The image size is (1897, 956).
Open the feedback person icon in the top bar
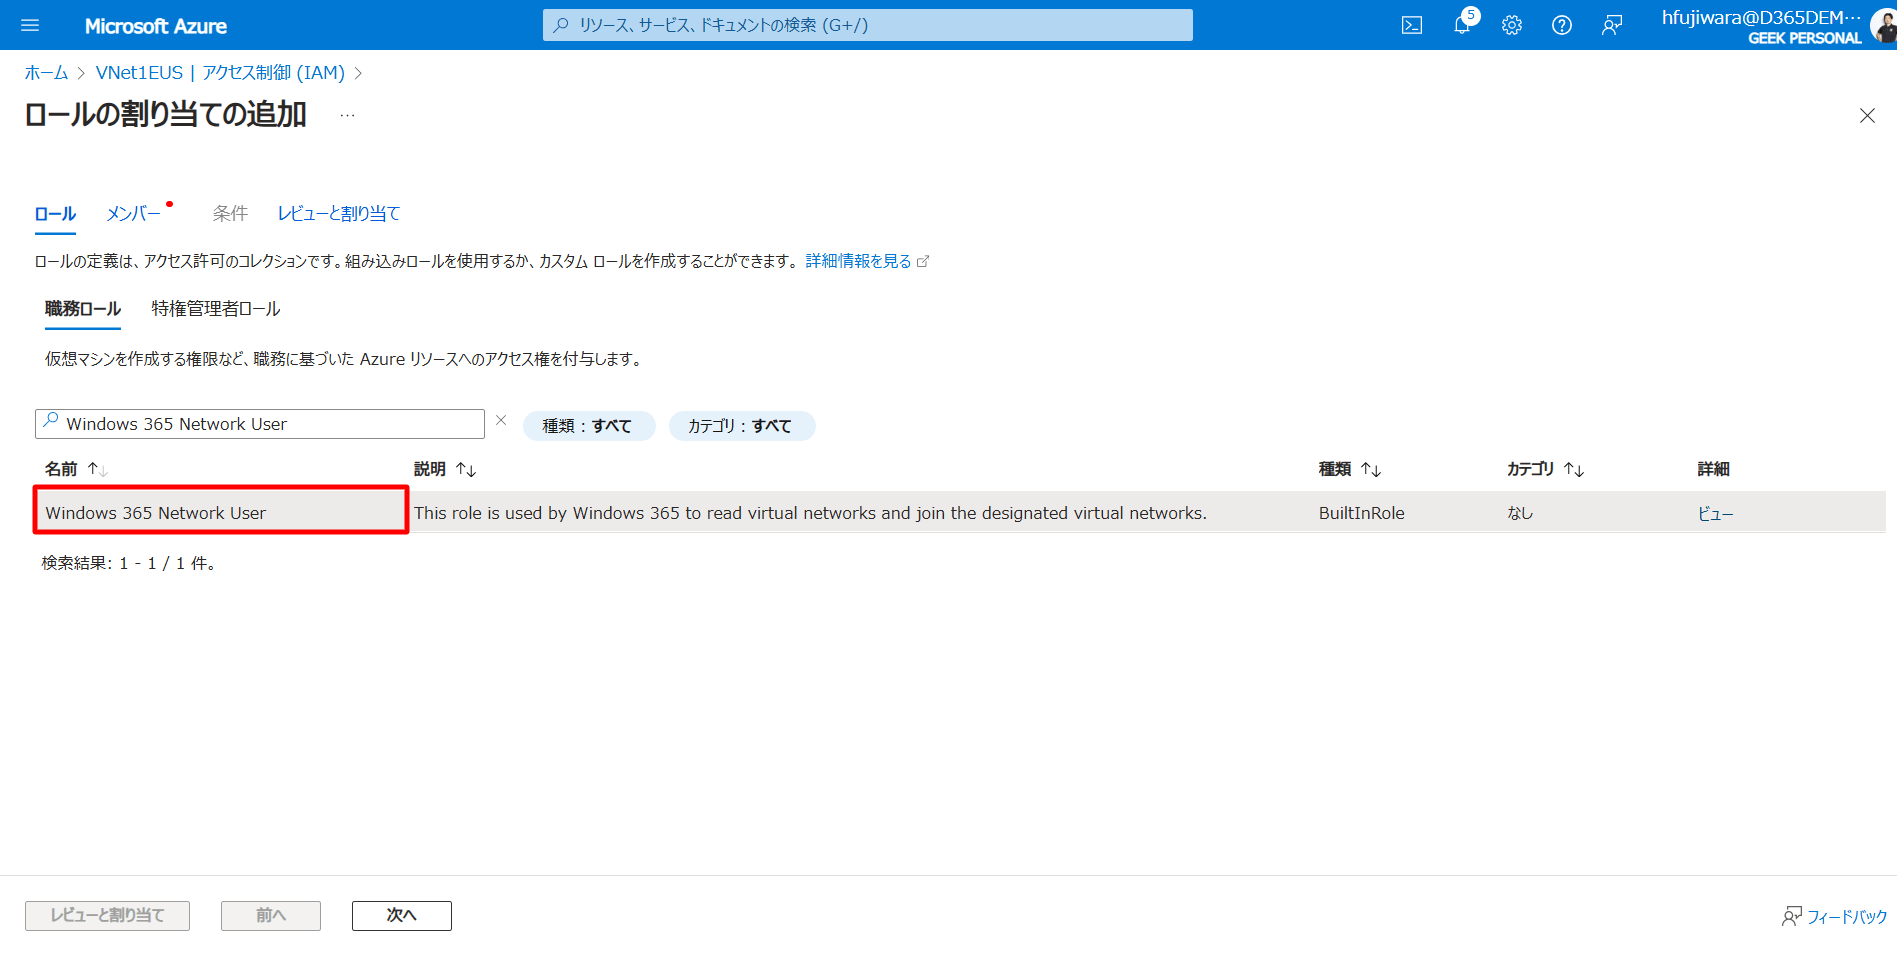click(1611, 25)
